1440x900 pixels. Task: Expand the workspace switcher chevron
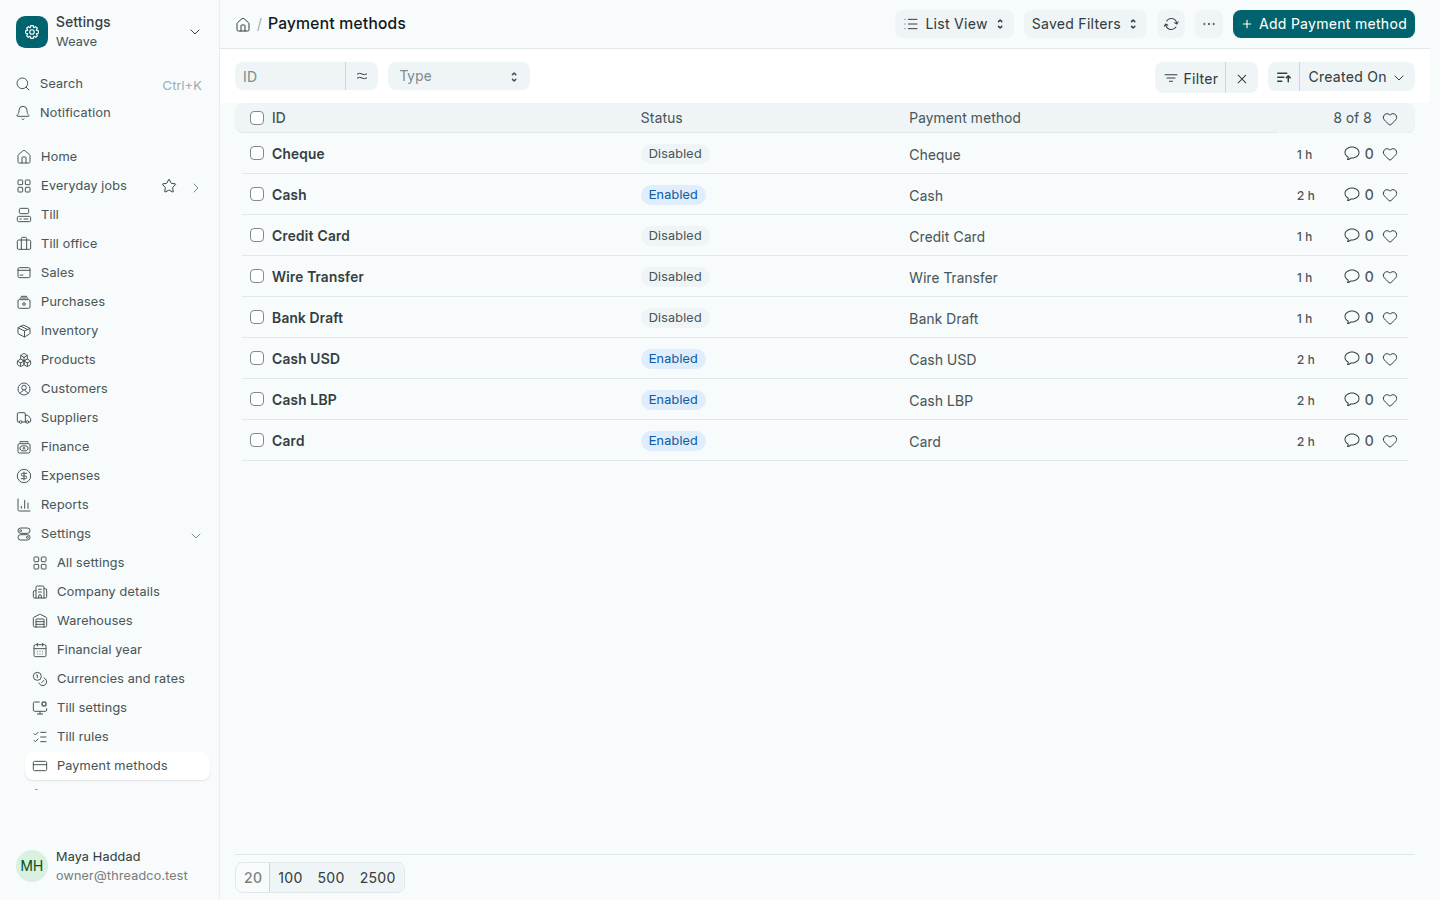(x=195, y=32)
